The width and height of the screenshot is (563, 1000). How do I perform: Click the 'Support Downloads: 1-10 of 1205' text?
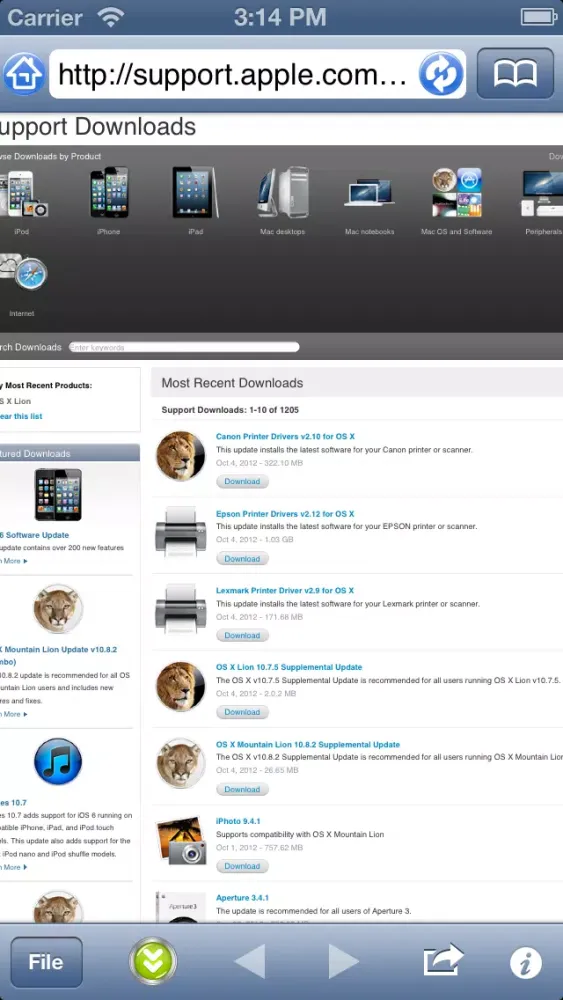[x=230, y=409]
